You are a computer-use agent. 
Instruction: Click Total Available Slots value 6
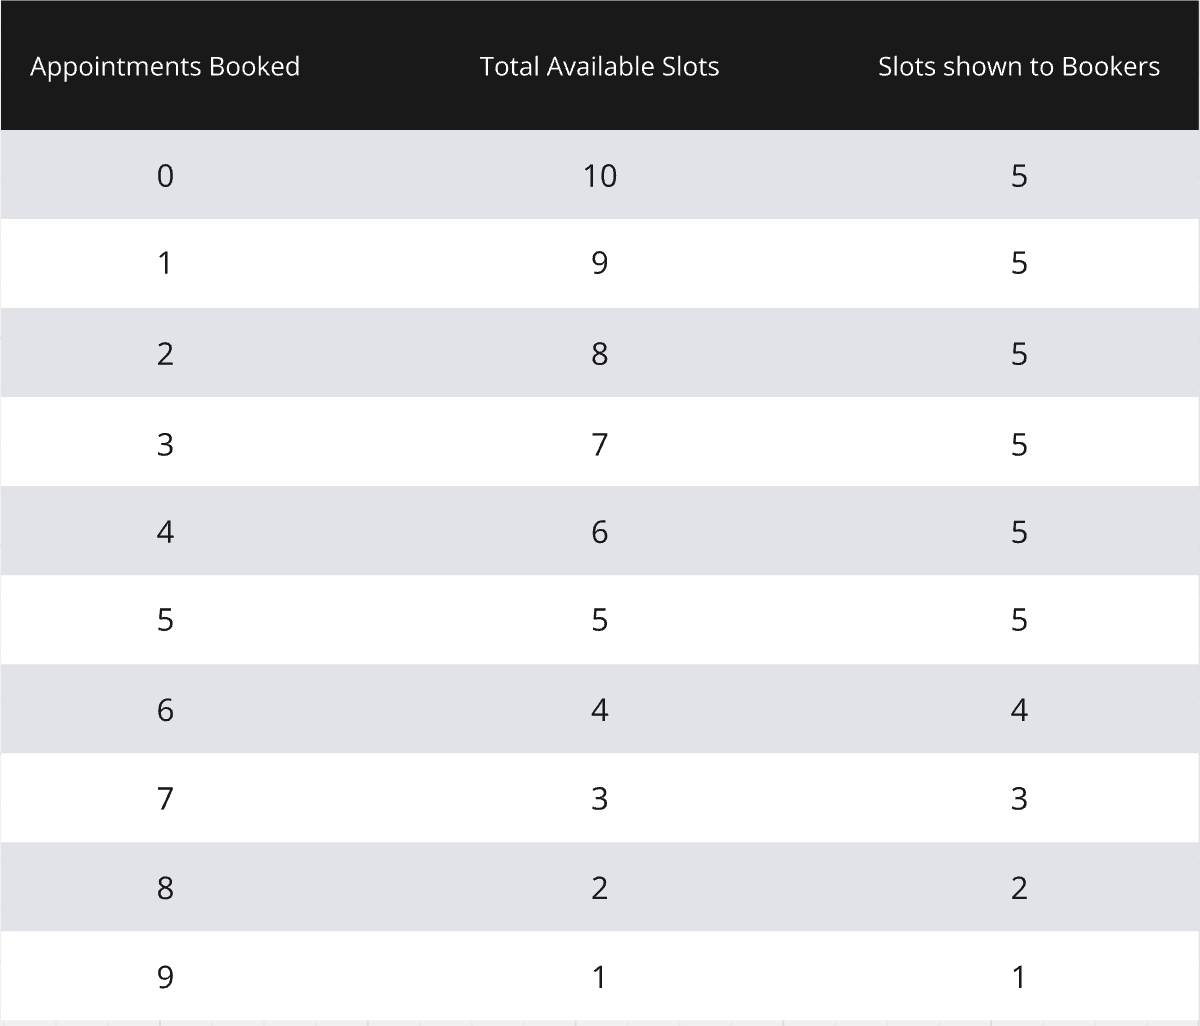pos(599,531)
